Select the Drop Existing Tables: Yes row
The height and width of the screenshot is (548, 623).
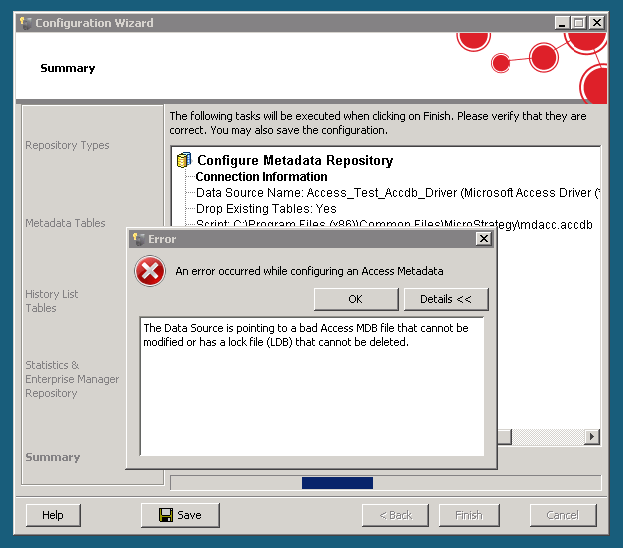pos(266,209)
